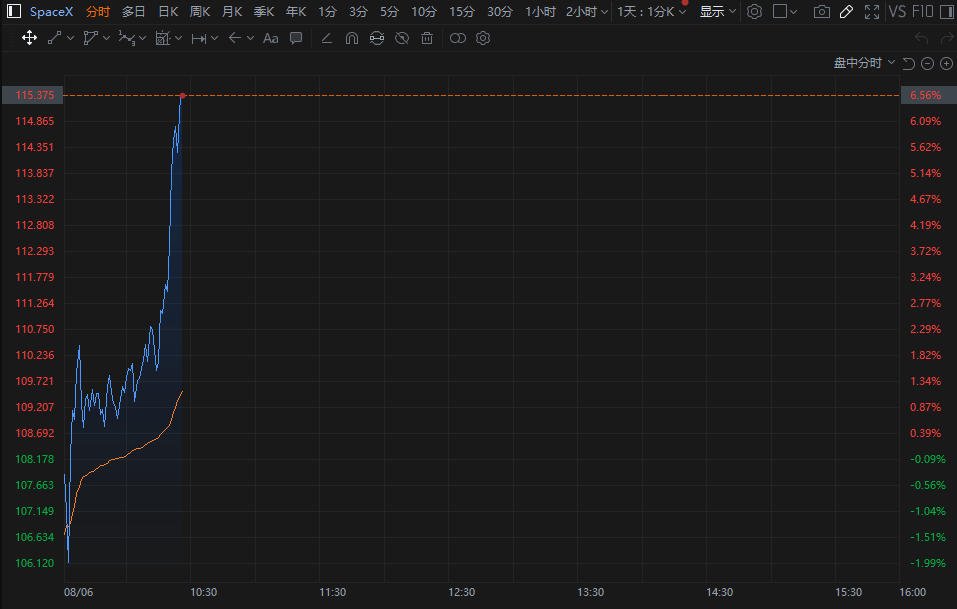Open the 1天:1分K range dropdown
The image size is (957, 609).
pos(651,12)
